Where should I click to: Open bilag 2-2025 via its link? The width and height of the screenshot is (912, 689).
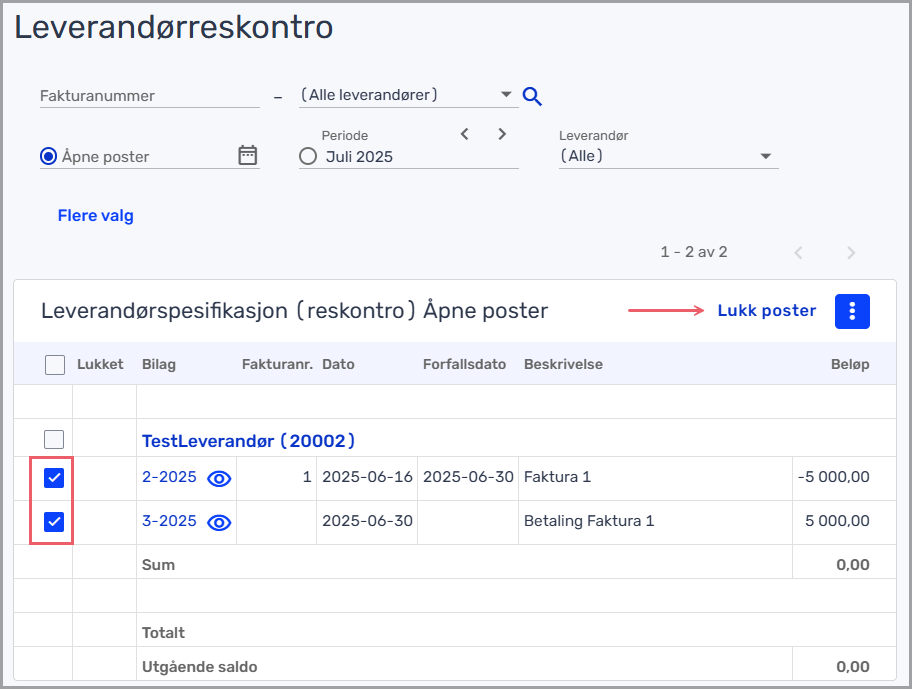click(169, 478)
